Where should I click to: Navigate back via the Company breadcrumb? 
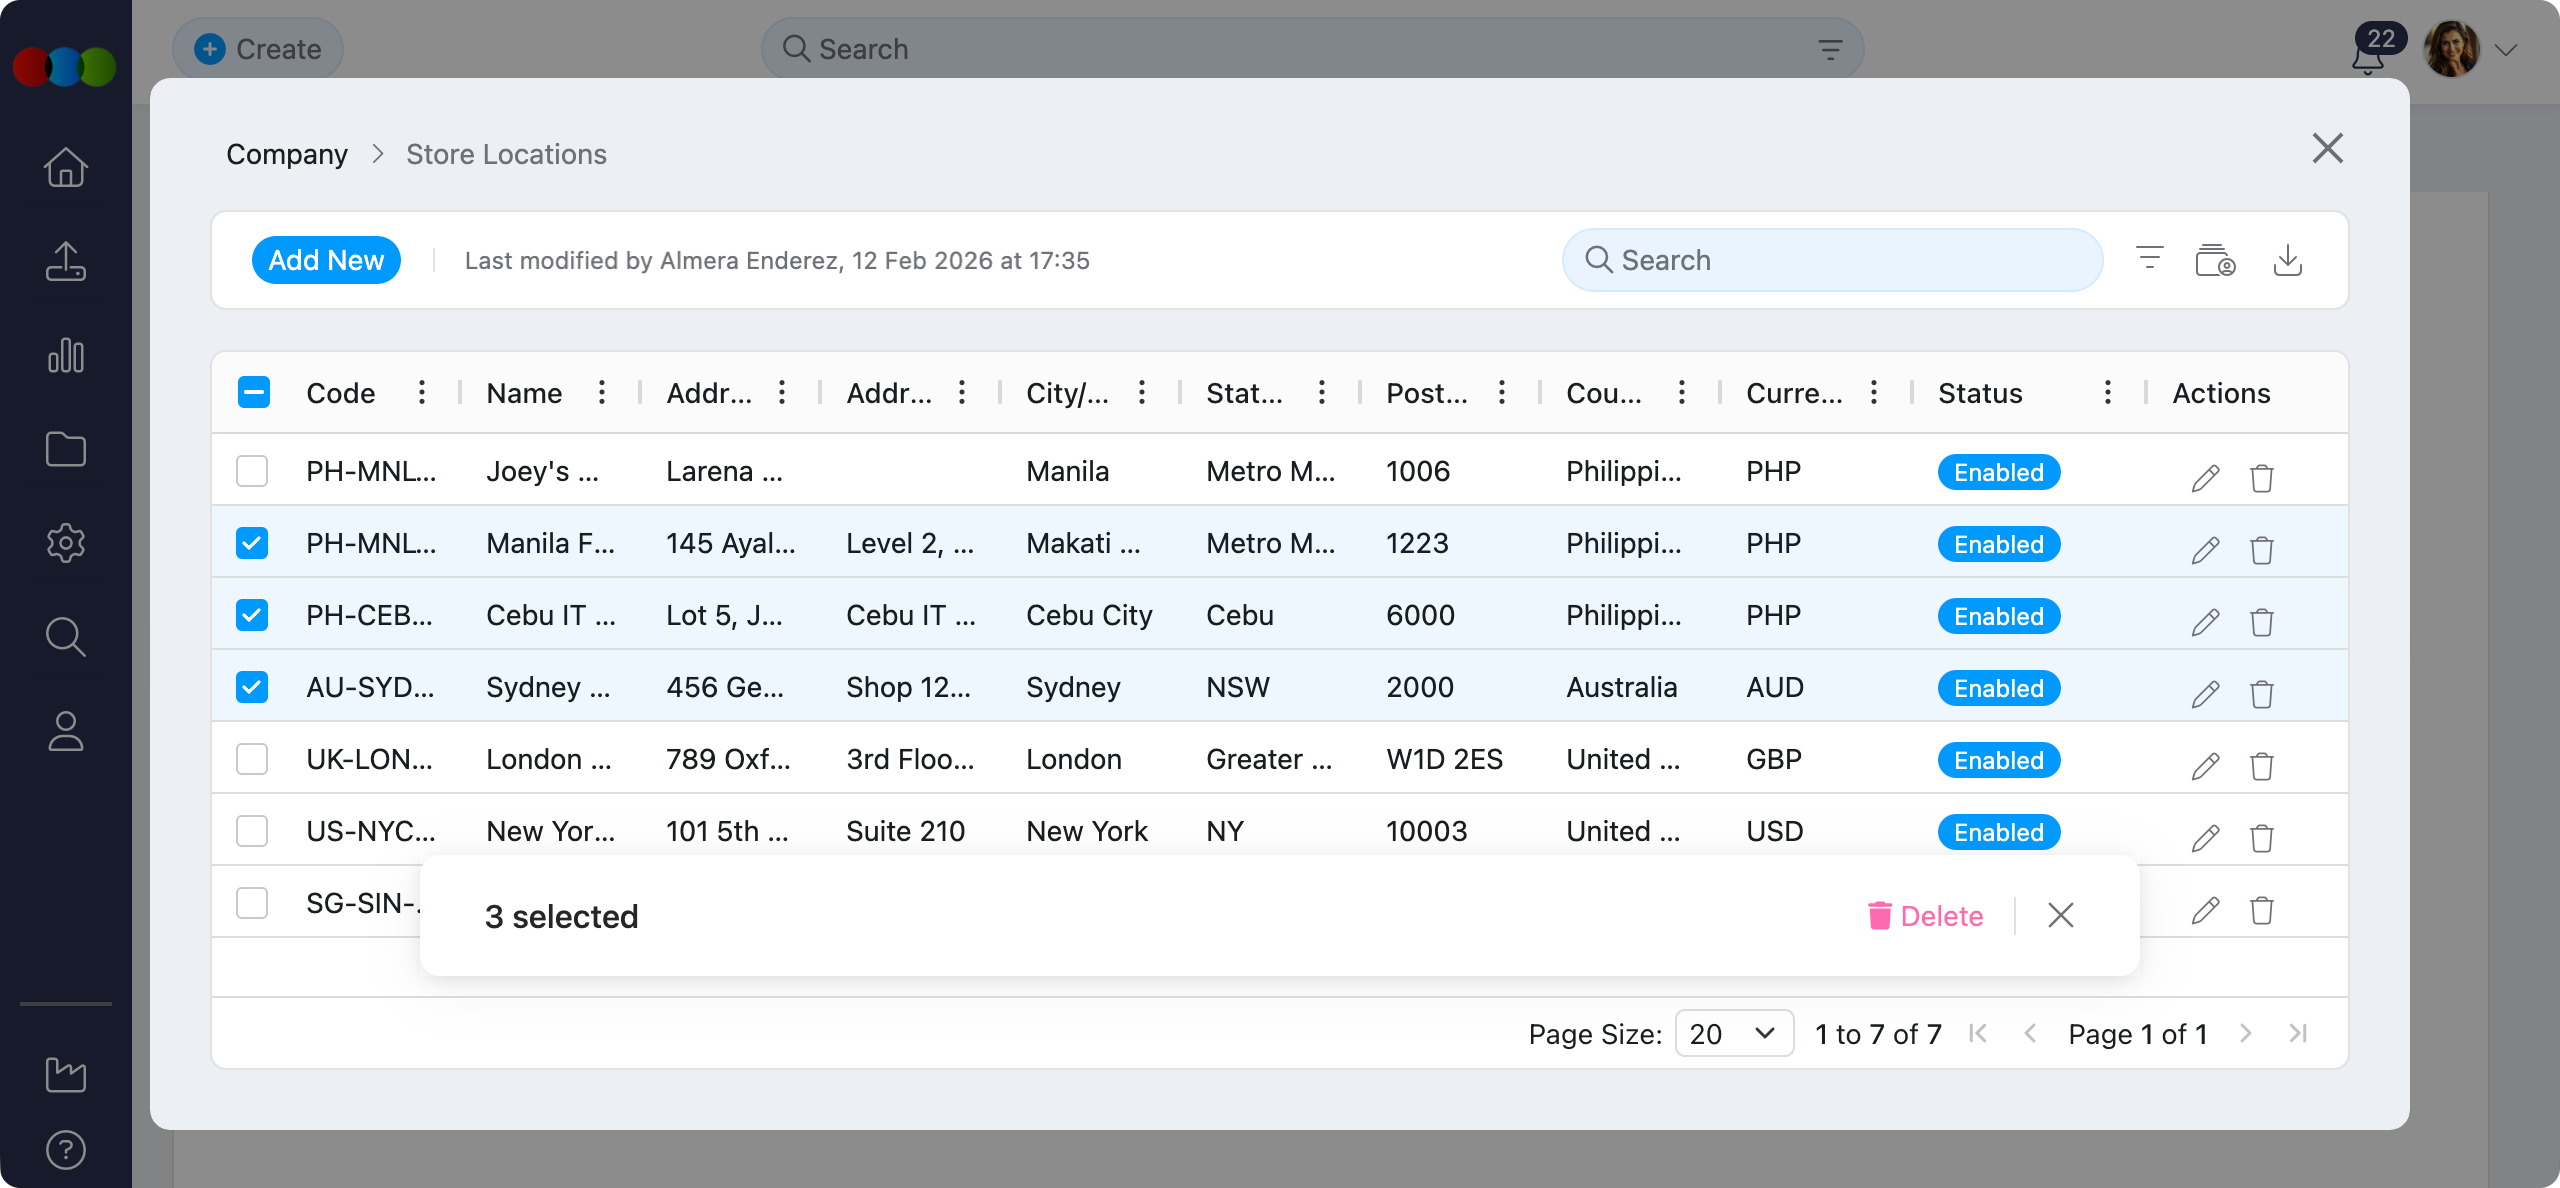[x=287, y=153]
